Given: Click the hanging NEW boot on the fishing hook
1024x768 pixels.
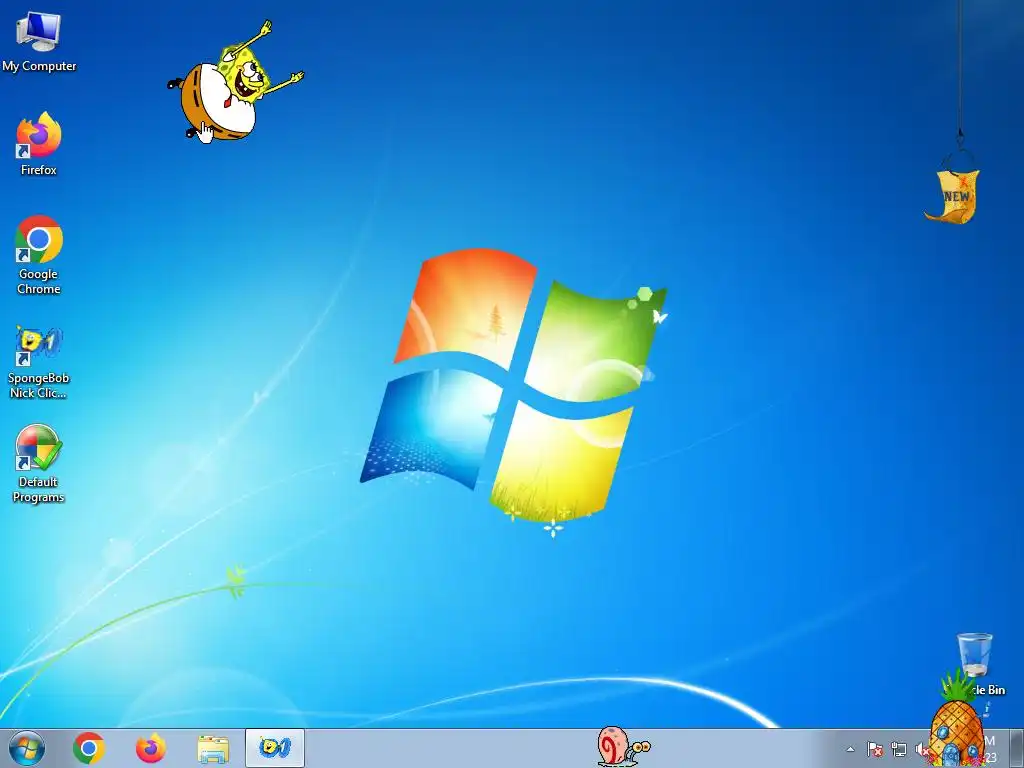Looking at the screenshot, I should click(953, 195).
